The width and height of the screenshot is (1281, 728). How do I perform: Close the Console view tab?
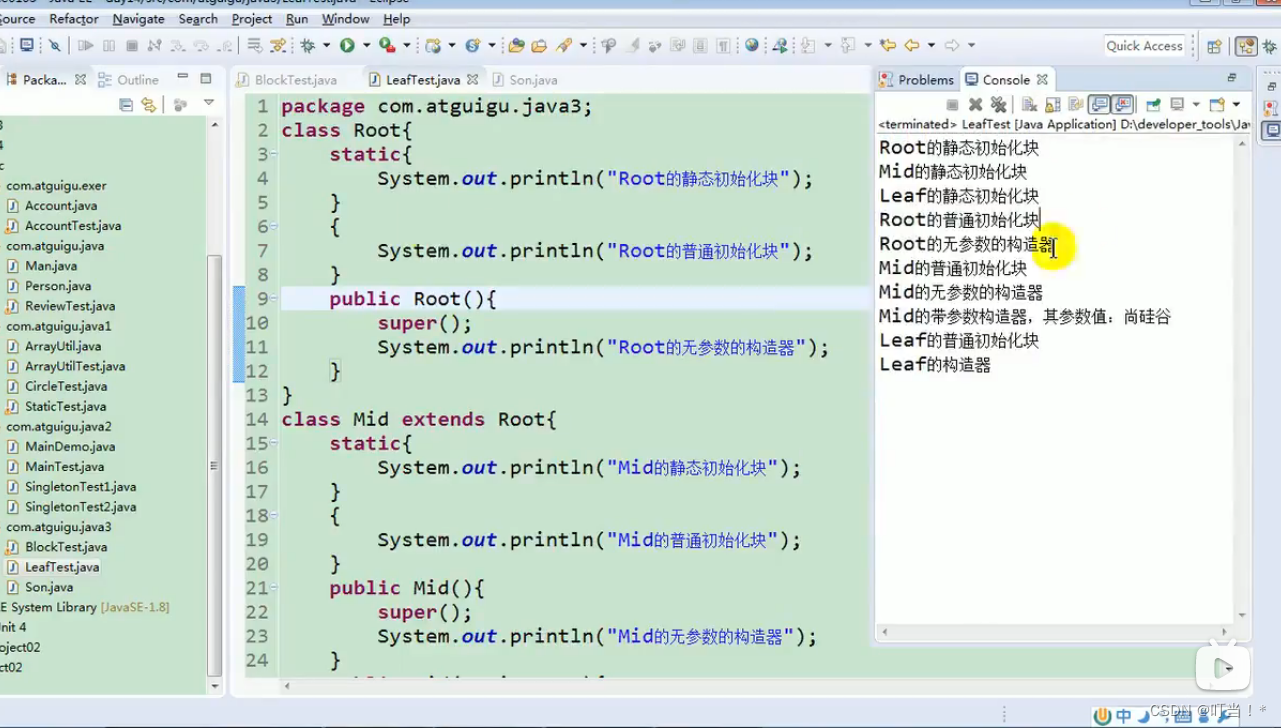coord(1042,80)
